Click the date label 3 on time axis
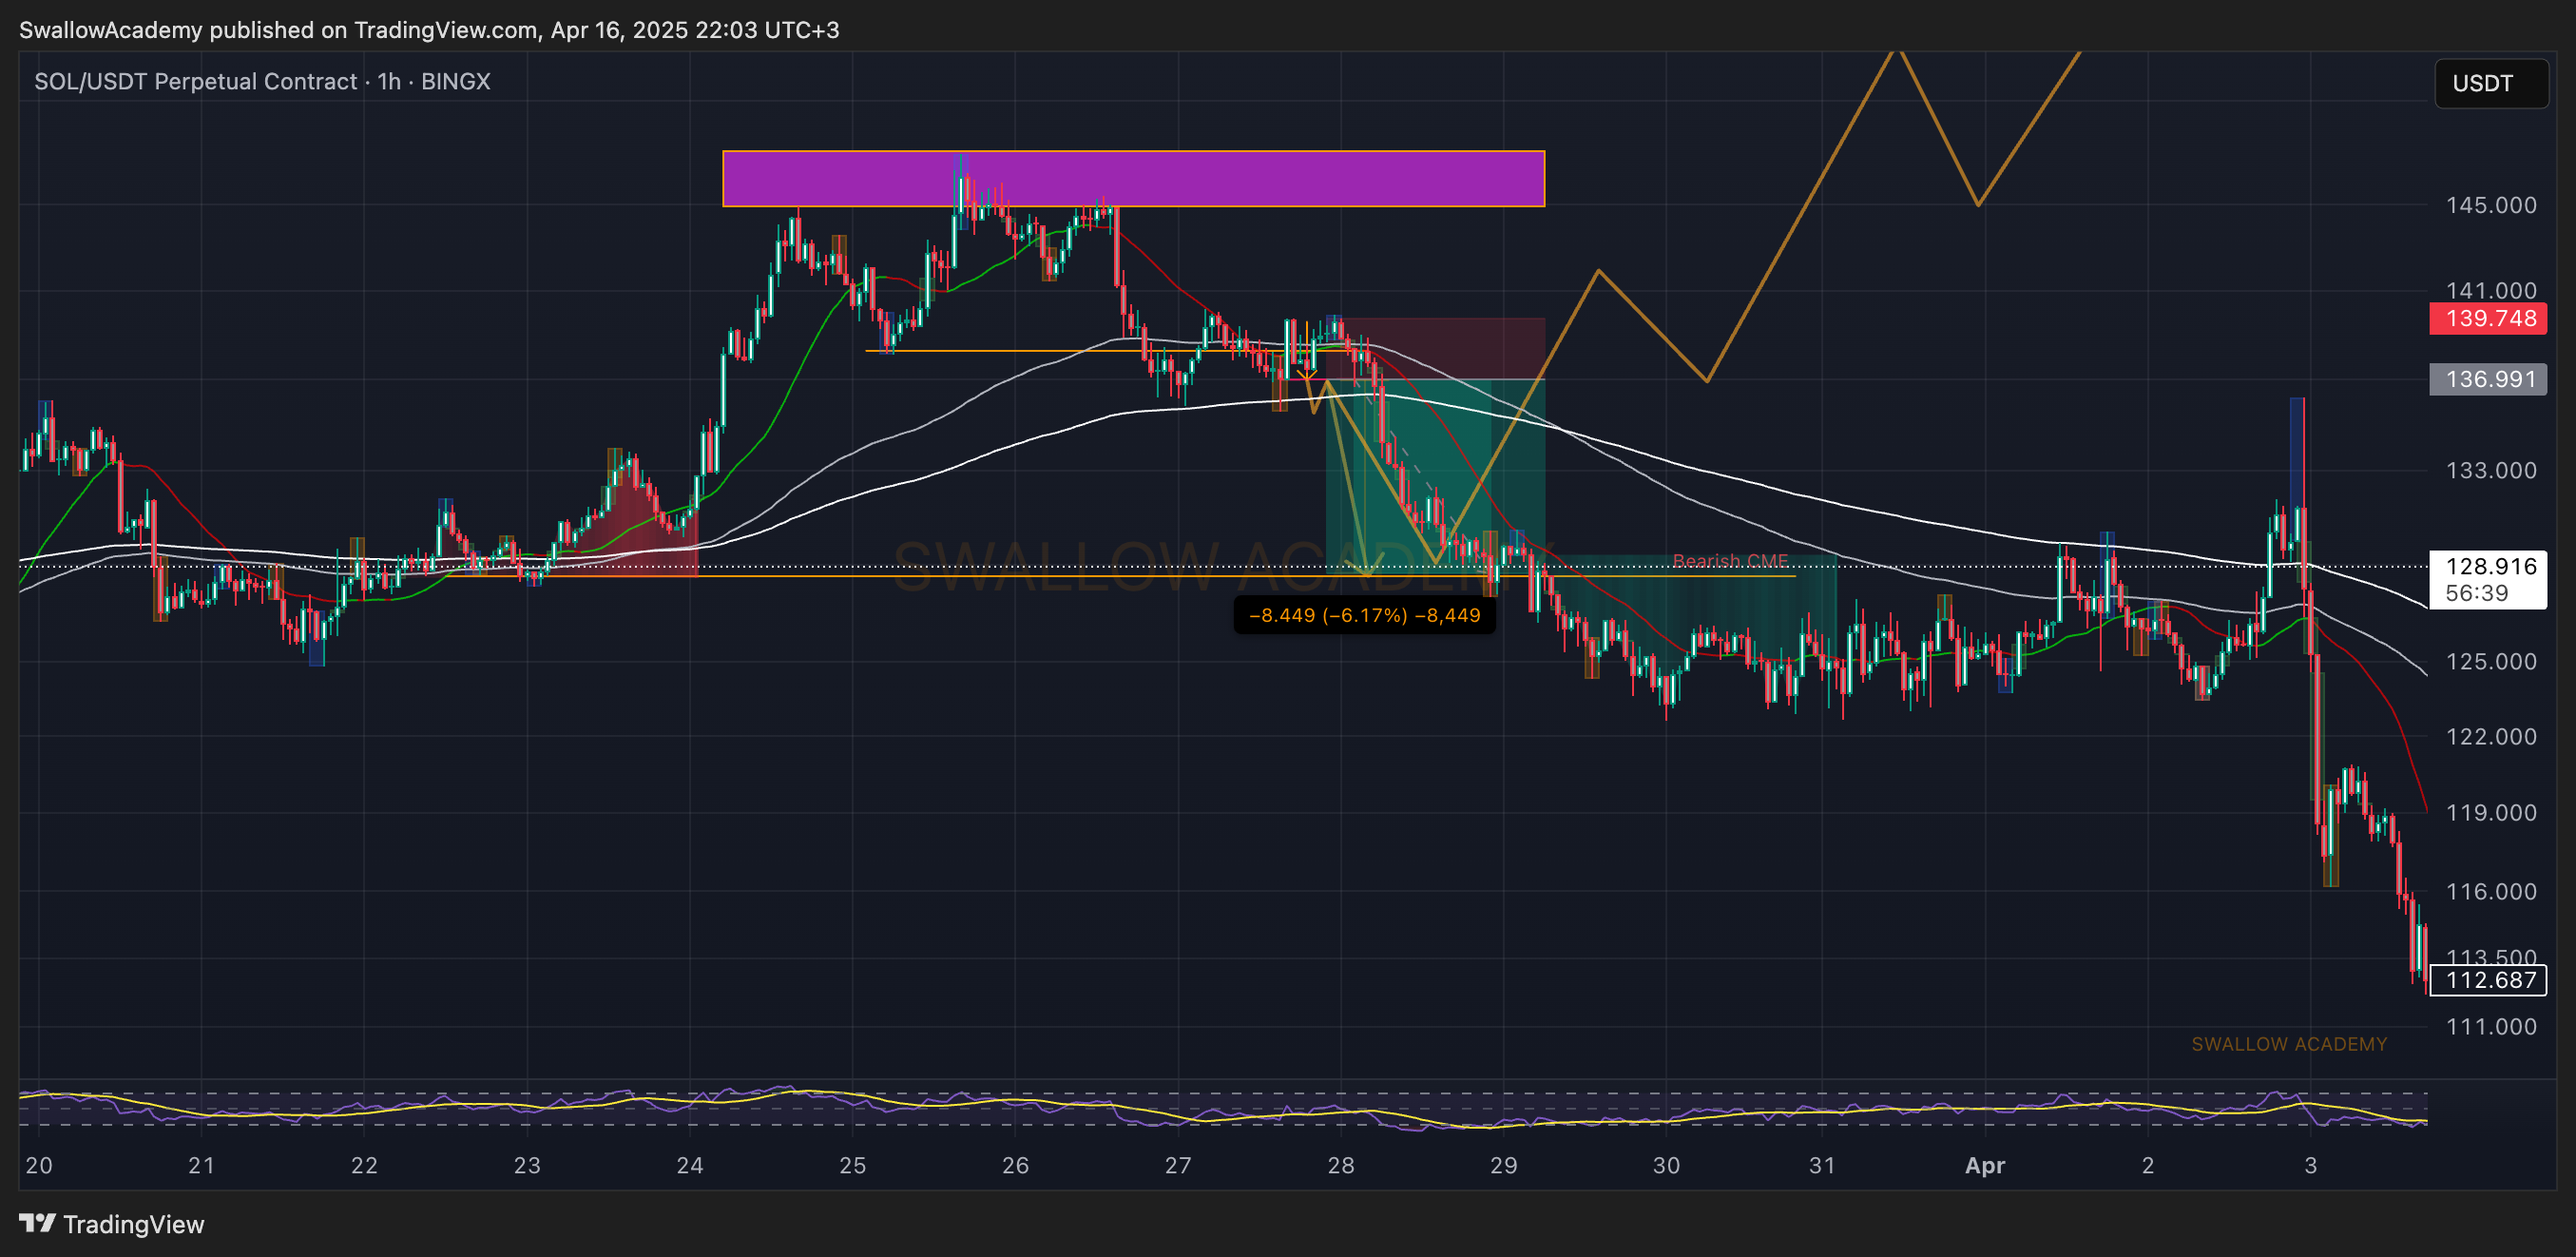This screenshot has height=1257, width=2576. point(2311,1165)
